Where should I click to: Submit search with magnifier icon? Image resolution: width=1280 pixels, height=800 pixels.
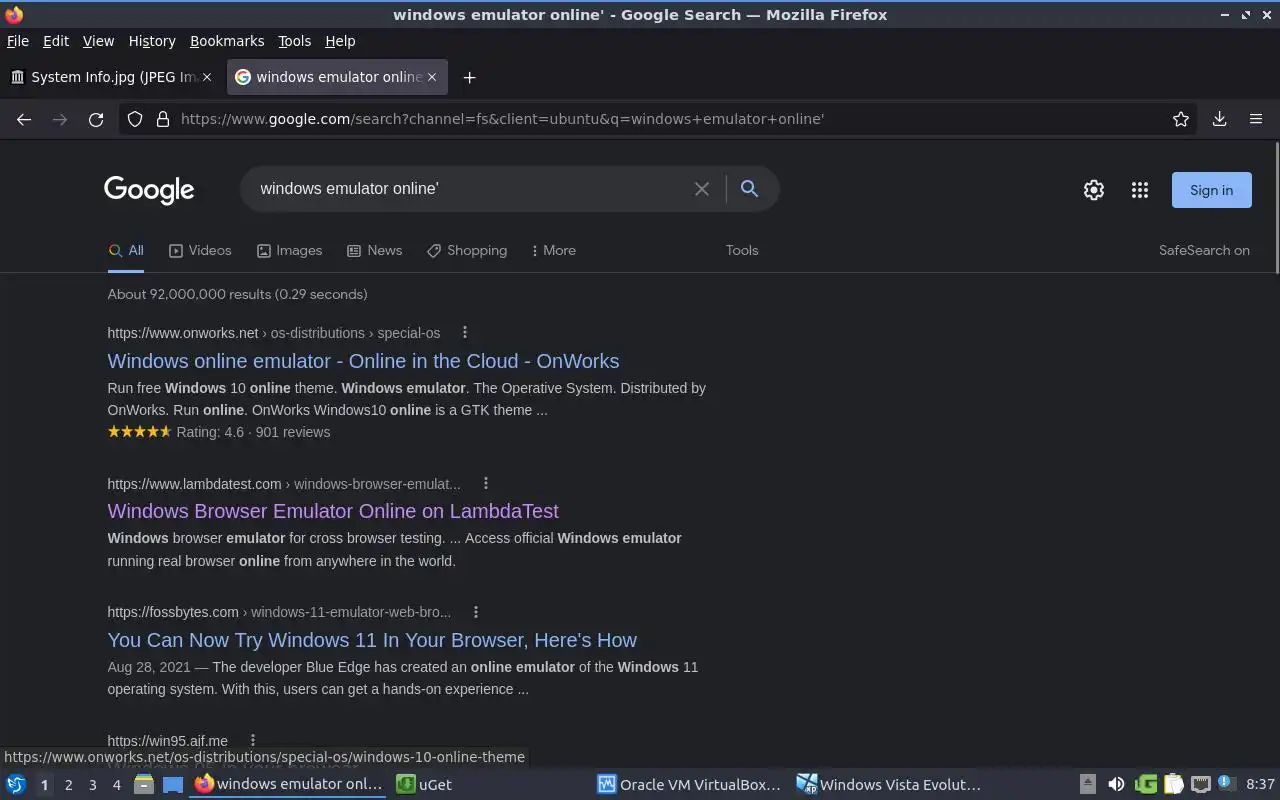[x=749, y=188]
